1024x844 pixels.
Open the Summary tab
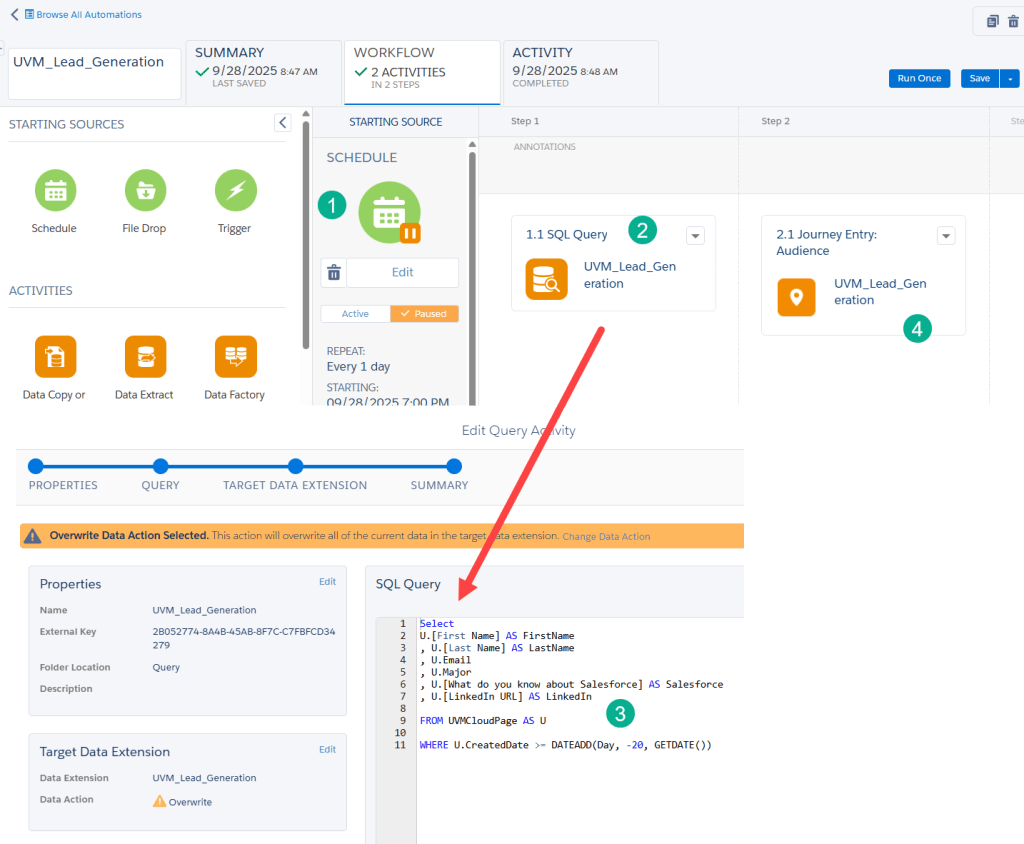tap(262, 70)
